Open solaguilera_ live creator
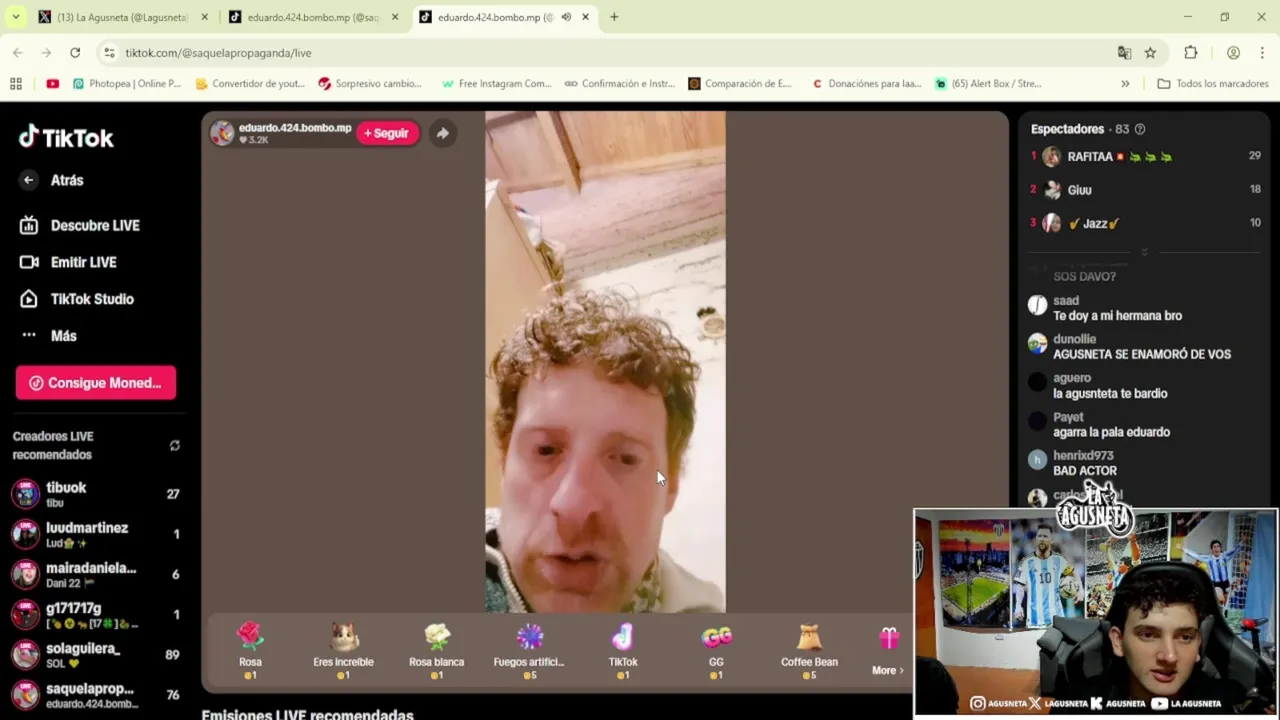 click(96, 655)
